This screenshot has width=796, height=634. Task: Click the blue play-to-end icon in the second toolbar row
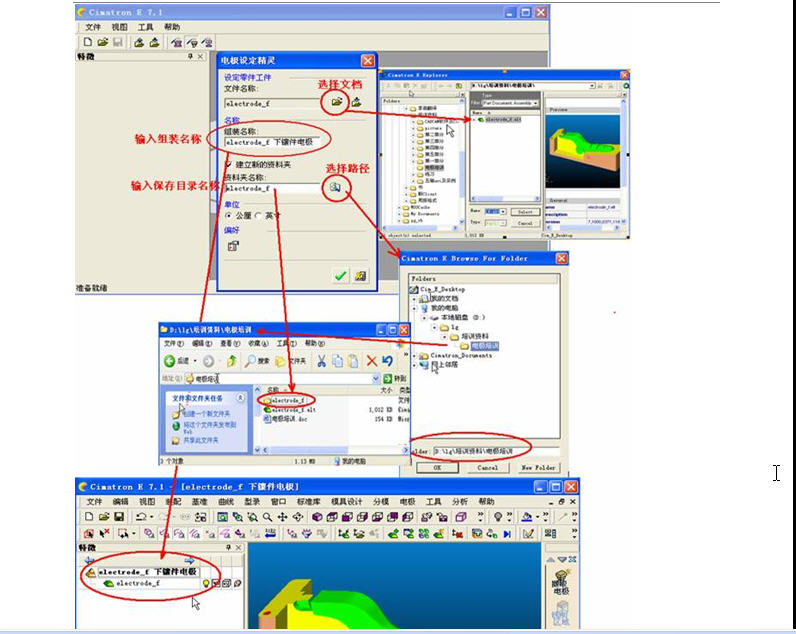tap(507, 533)
